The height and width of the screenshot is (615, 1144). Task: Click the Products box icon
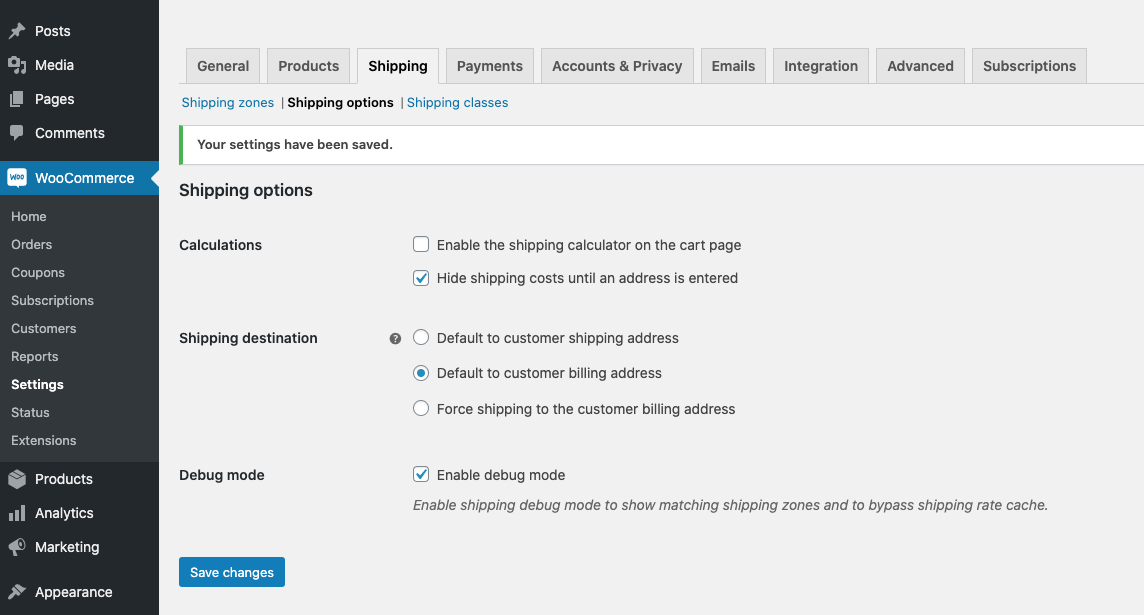tap(17, 479)
